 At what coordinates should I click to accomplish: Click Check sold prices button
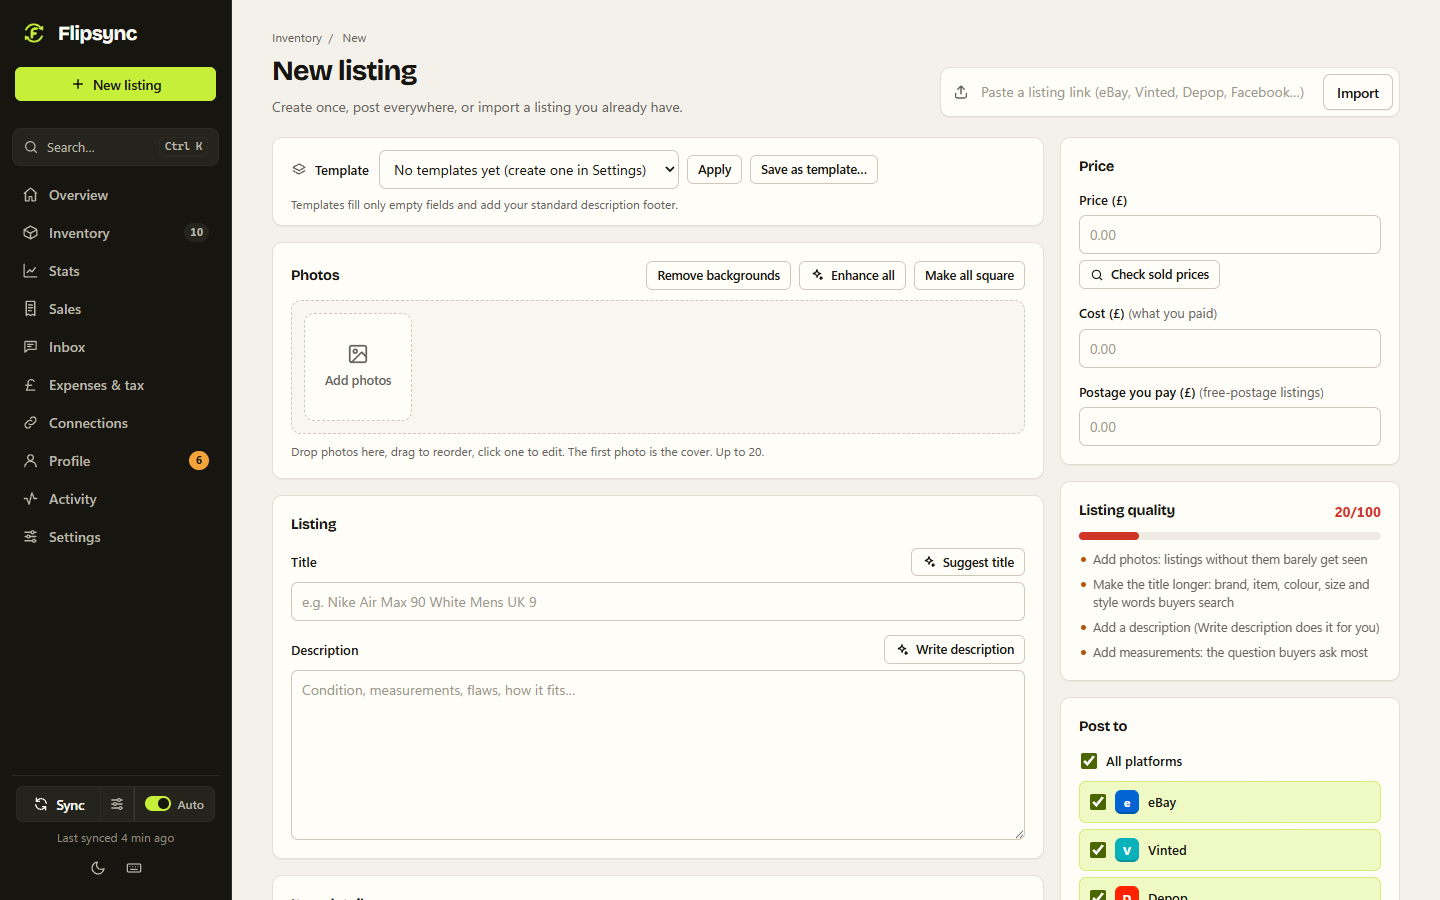pos(1149,274)
